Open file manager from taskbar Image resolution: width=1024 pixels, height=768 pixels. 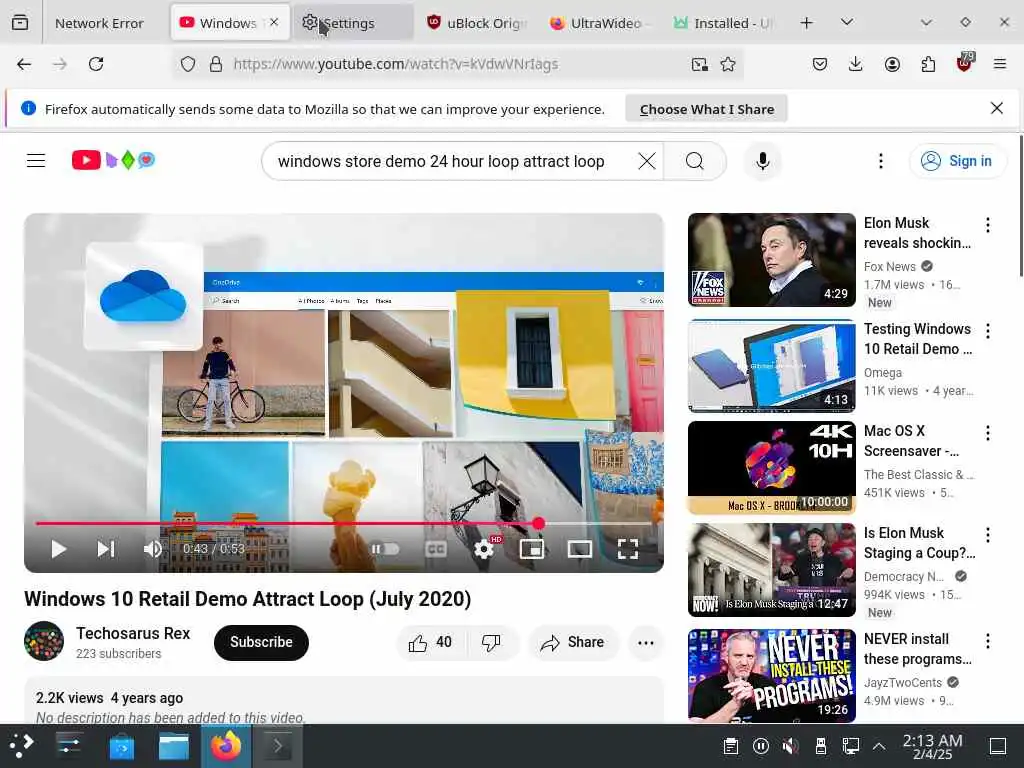[174, 746]
